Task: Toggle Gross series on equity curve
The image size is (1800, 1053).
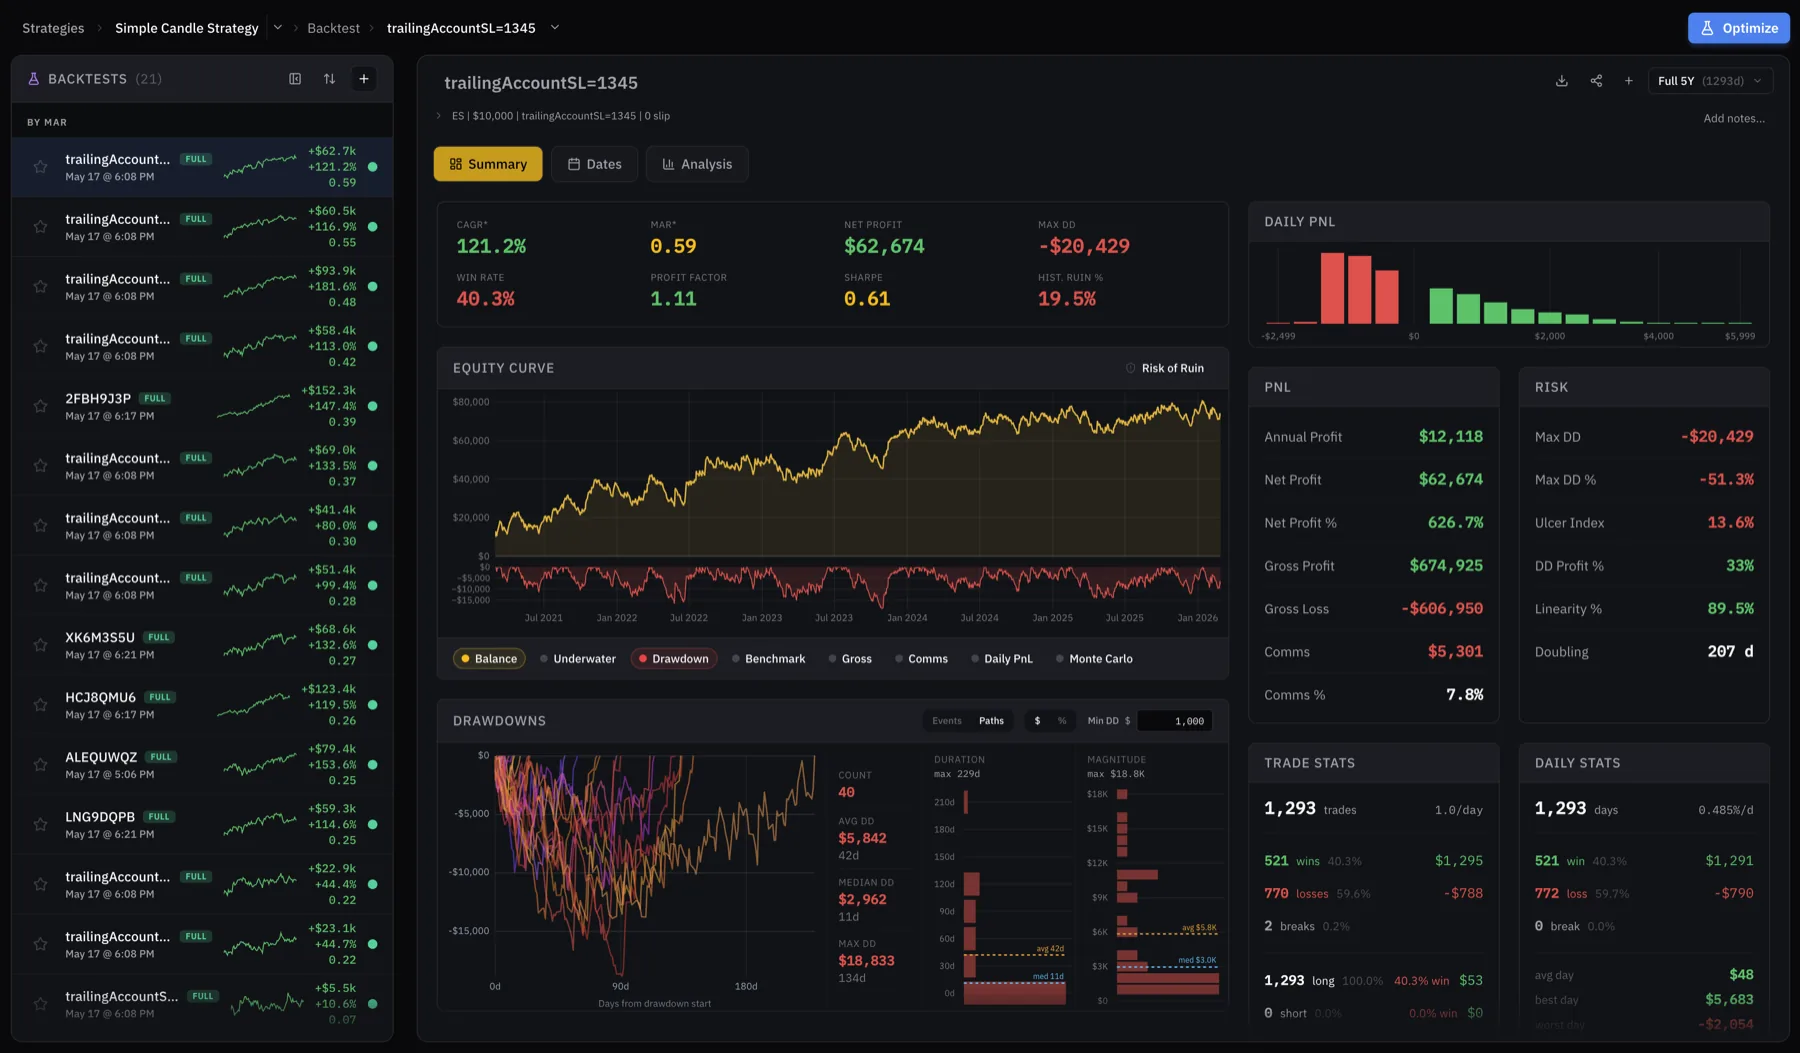Action: [850, 659]
